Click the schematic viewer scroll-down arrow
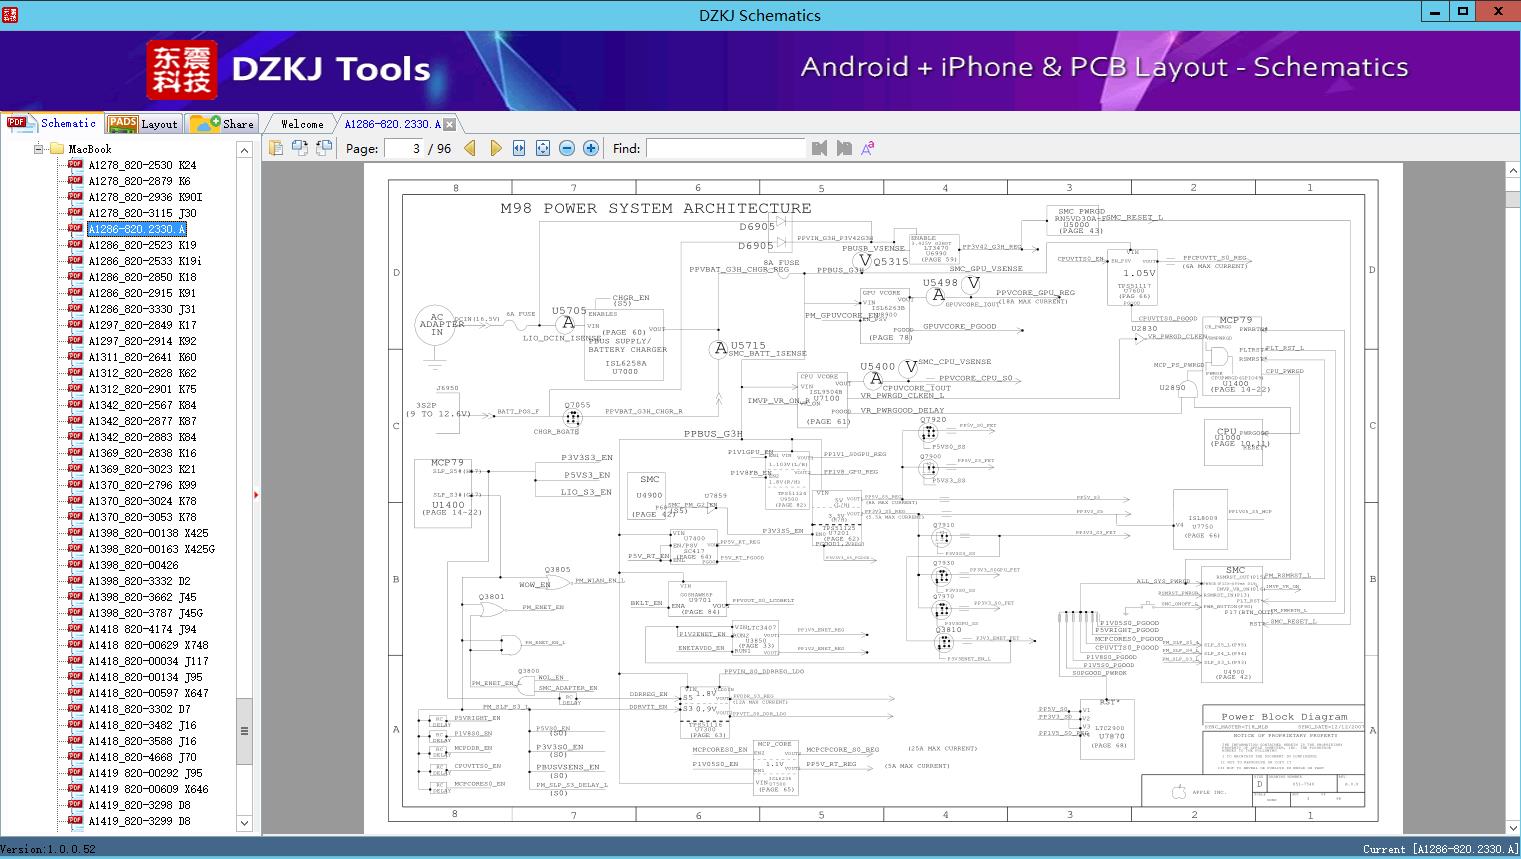The image size is (1521, 859). (1512, 828)
